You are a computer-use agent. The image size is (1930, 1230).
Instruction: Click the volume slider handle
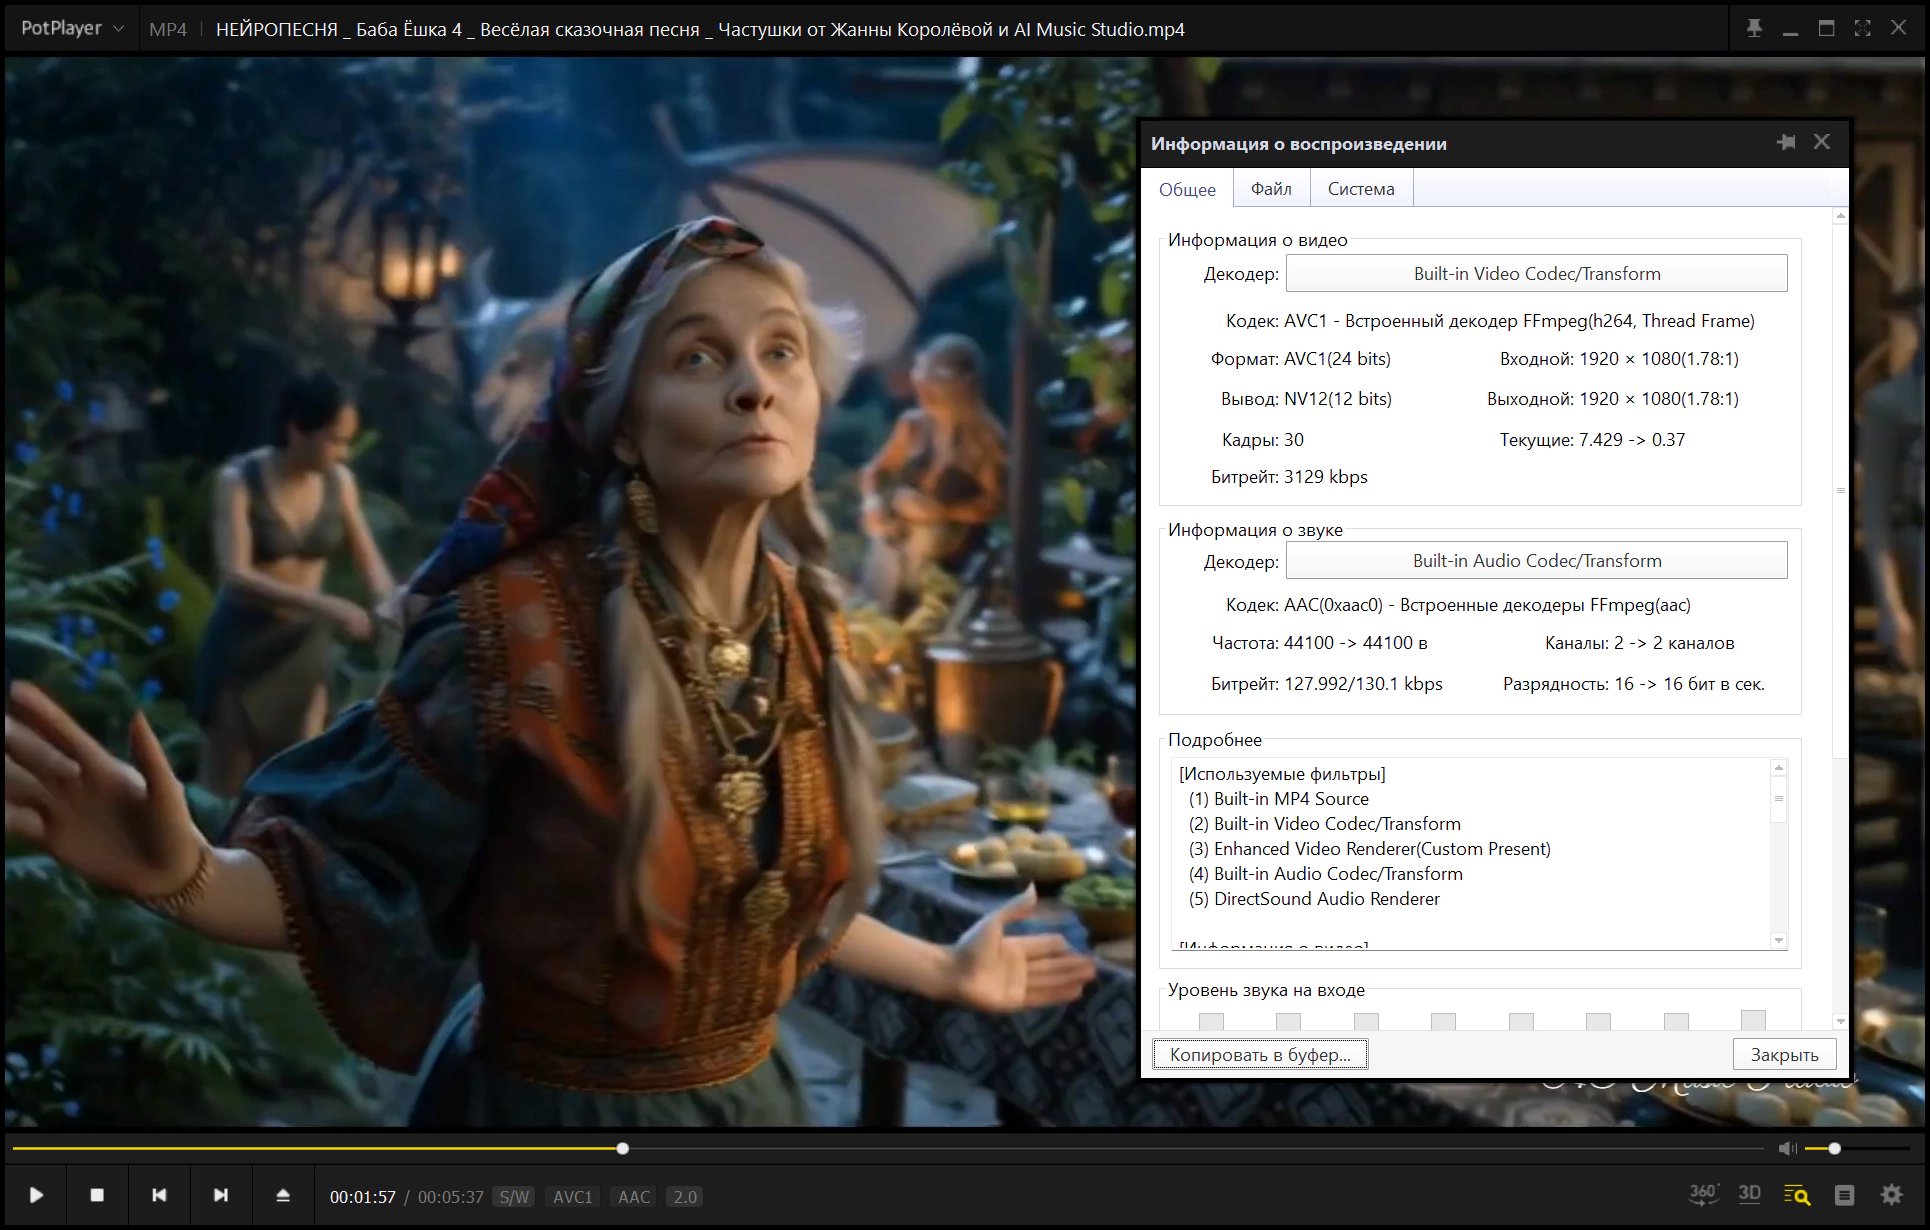[1834, 1148]
